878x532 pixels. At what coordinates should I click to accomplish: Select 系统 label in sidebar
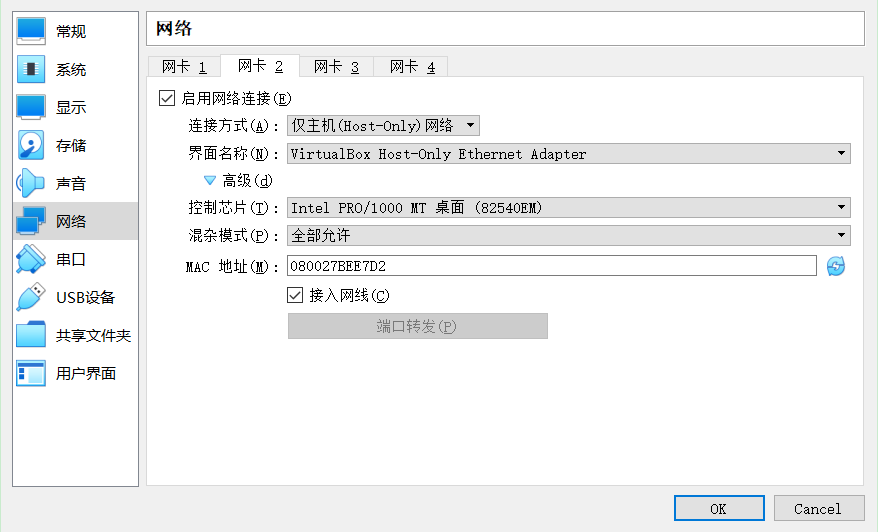tap(71, 69)
